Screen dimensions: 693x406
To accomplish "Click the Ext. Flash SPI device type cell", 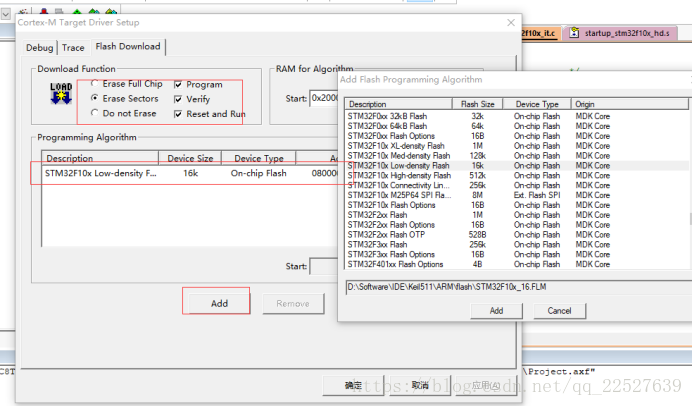I will (x=537, y=195).
